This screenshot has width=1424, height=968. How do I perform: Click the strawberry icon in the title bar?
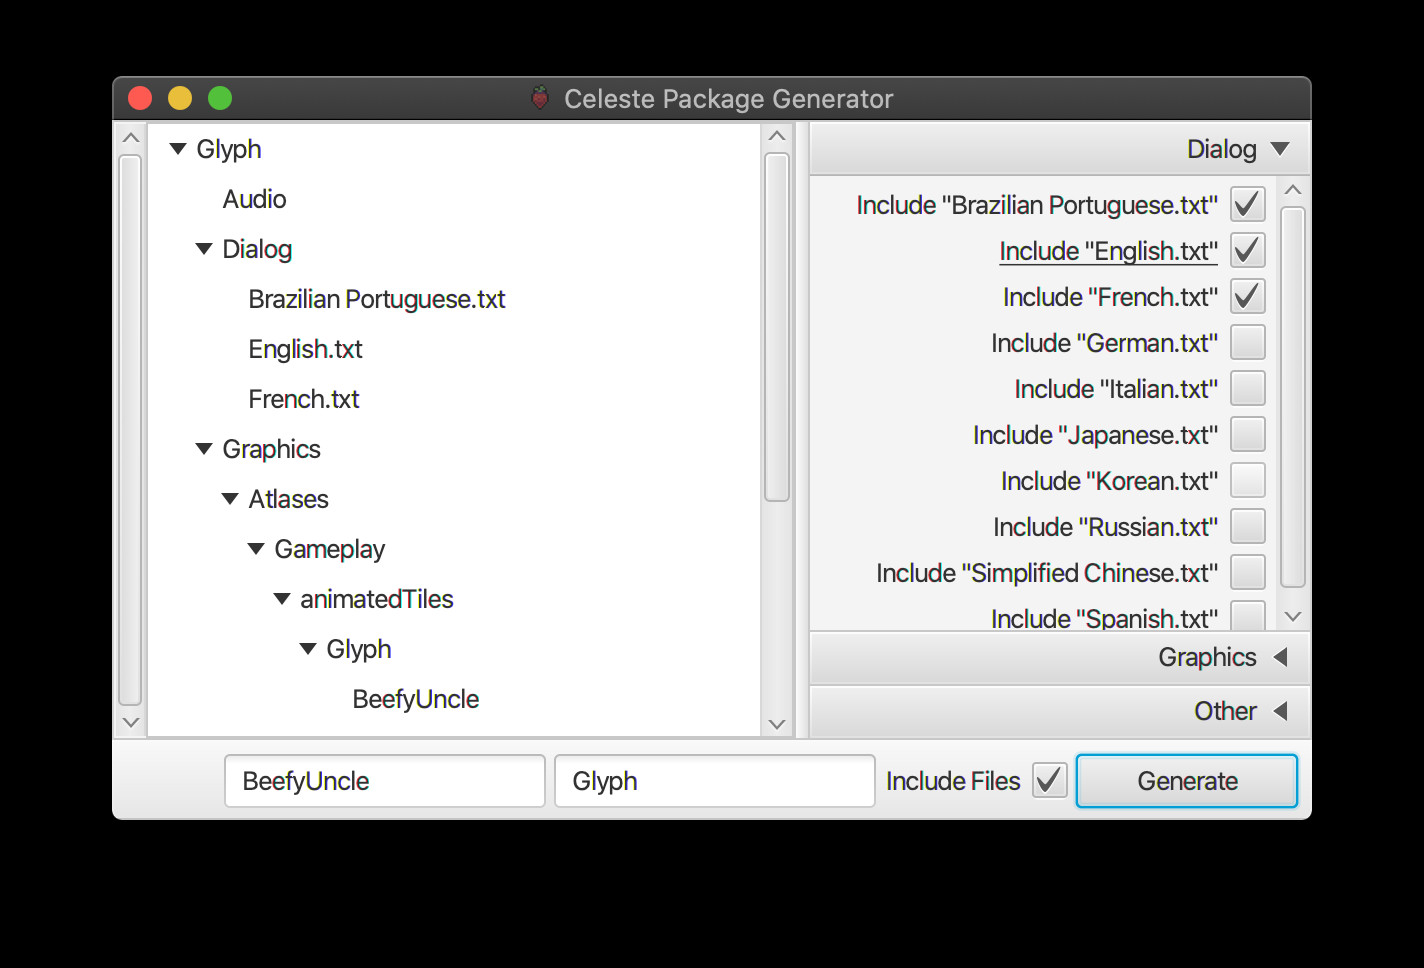point(539,99)
